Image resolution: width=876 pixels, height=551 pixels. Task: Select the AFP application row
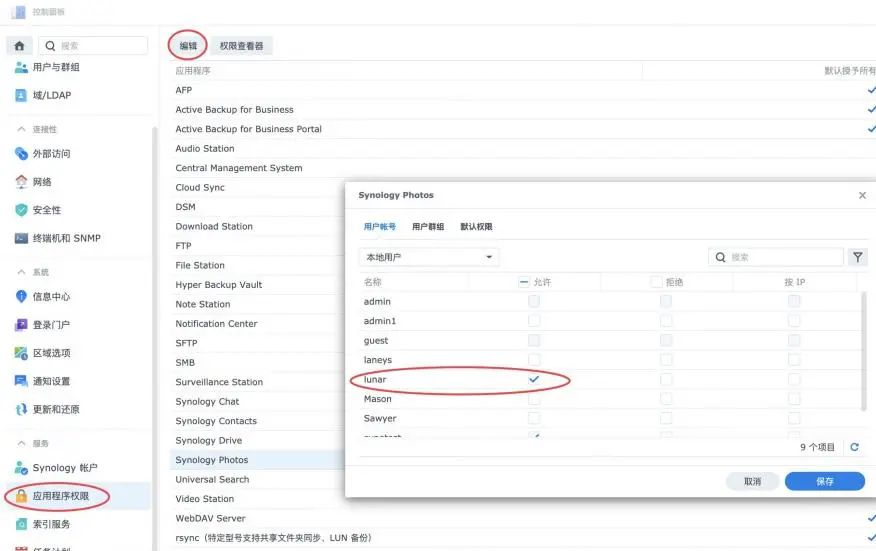point(522,90)
